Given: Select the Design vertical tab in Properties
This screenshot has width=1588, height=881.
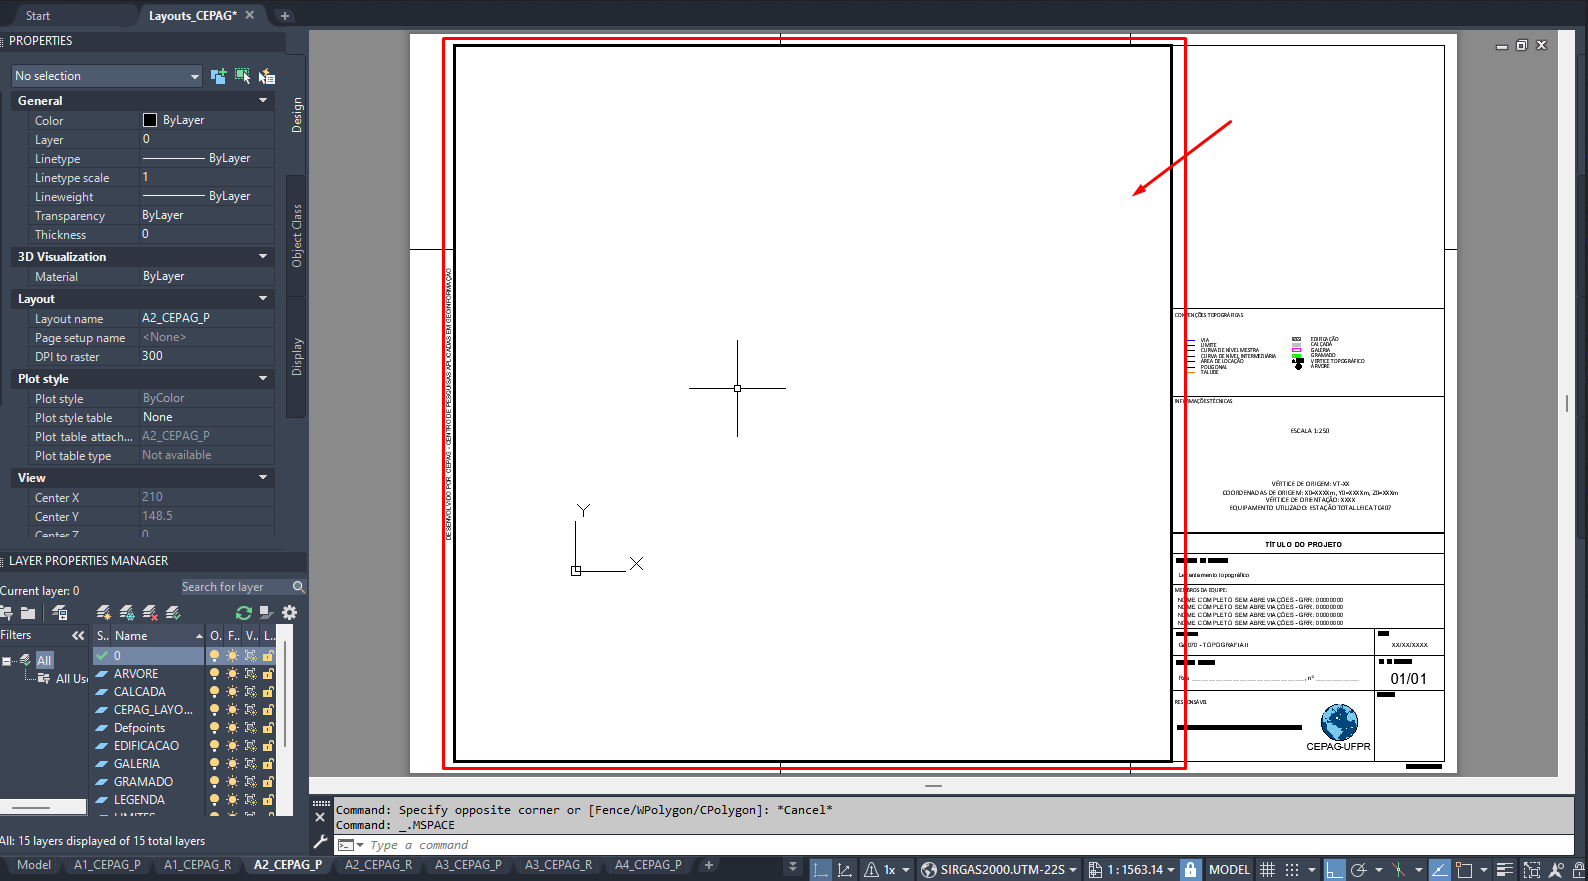Looking at the screenshot, I should (x=297, y=115).
